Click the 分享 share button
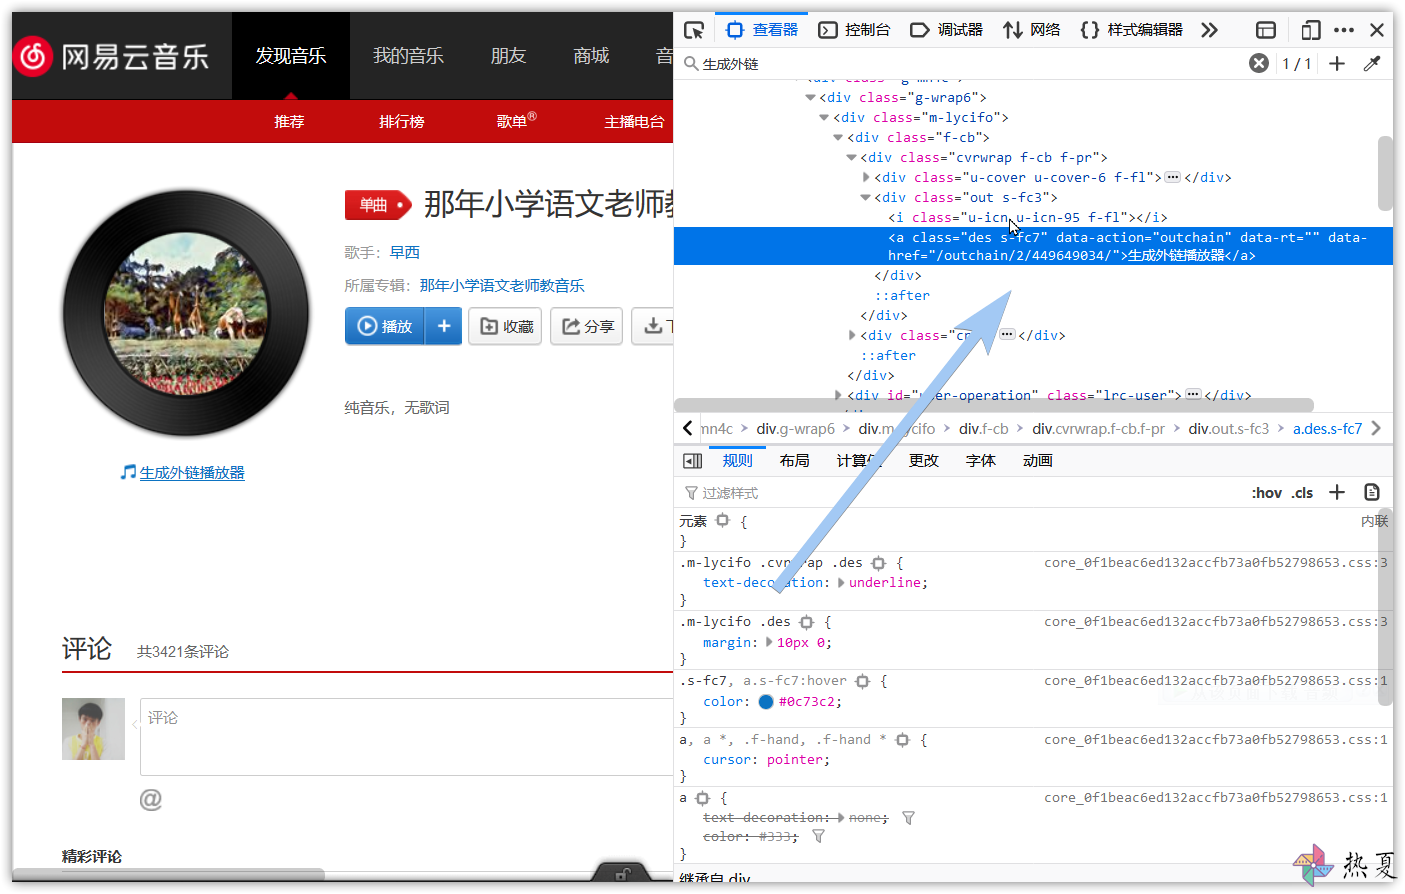The height and width of the screenshot is (894, 1405). pyautogui.click(x=587, y=326)
